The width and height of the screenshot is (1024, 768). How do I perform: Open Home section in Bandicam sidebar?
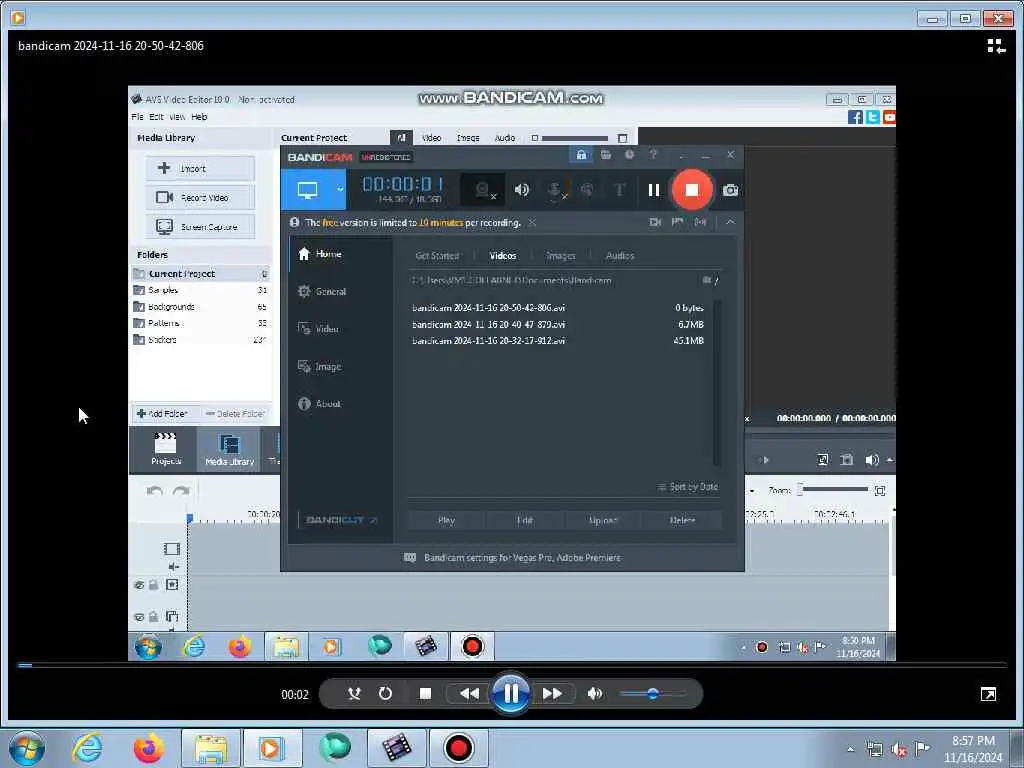coord(320,254)
